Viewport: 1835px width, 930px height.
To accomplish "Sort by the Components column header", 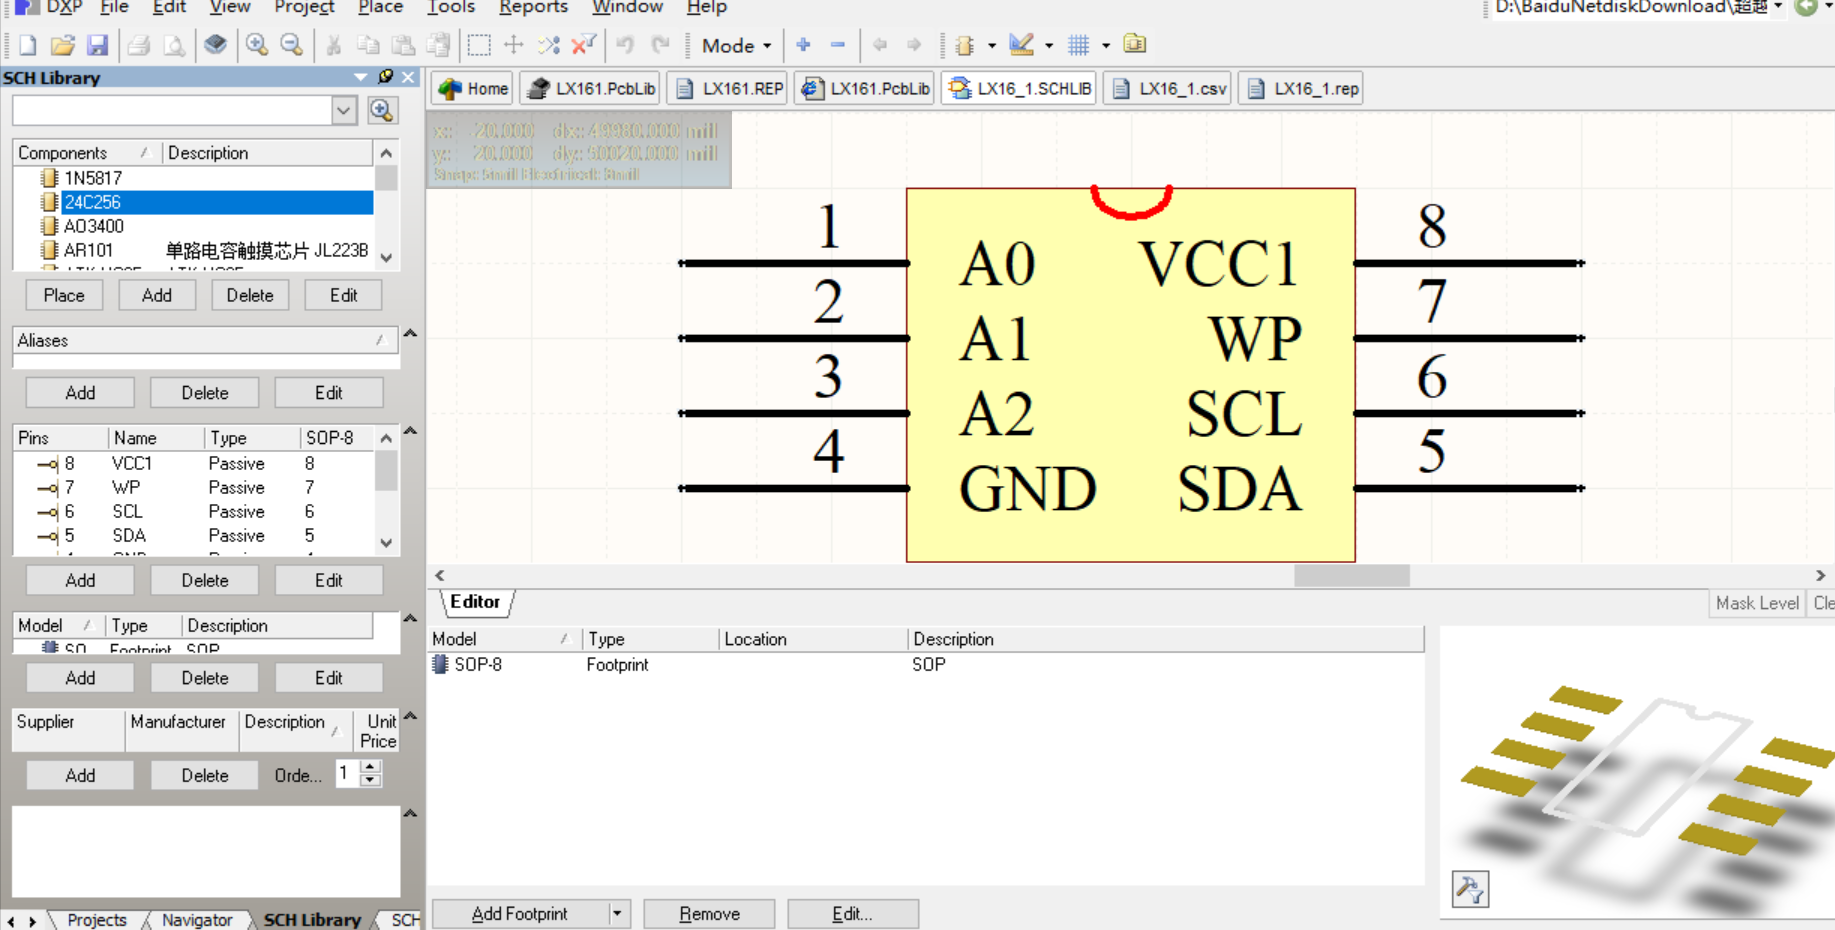I will coord(86,153).
